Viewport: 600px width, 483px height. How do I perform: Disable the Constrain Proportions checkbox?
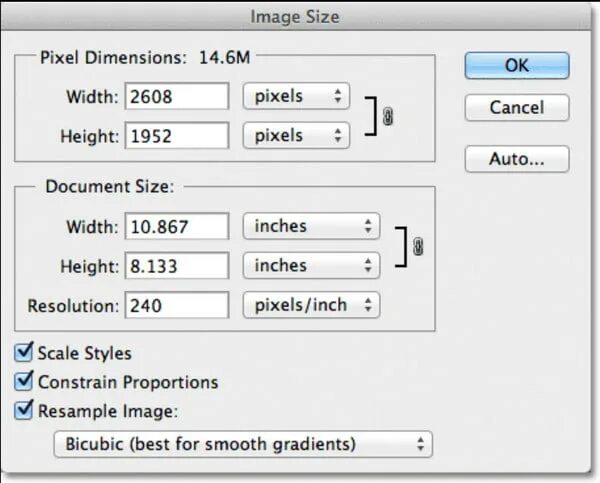[24, 381]
